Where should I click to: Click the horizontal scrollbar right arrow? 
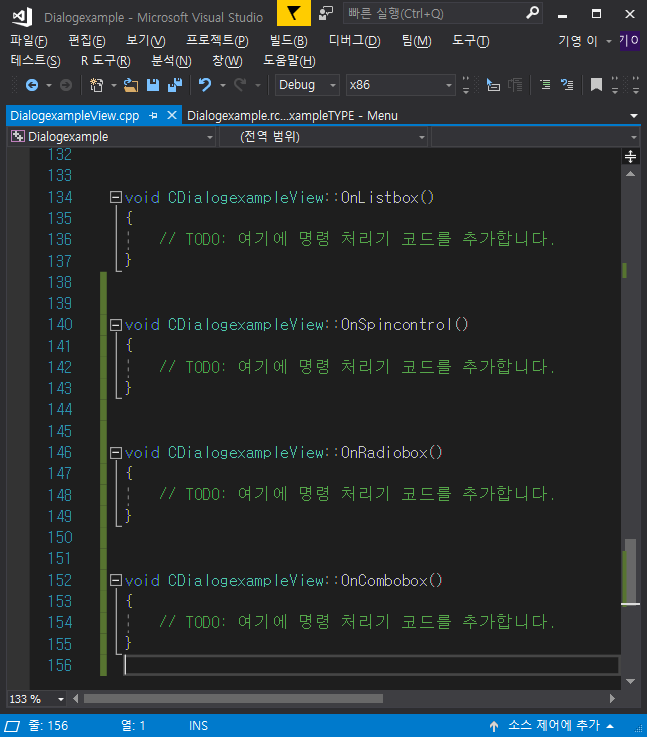pos(612,699)
